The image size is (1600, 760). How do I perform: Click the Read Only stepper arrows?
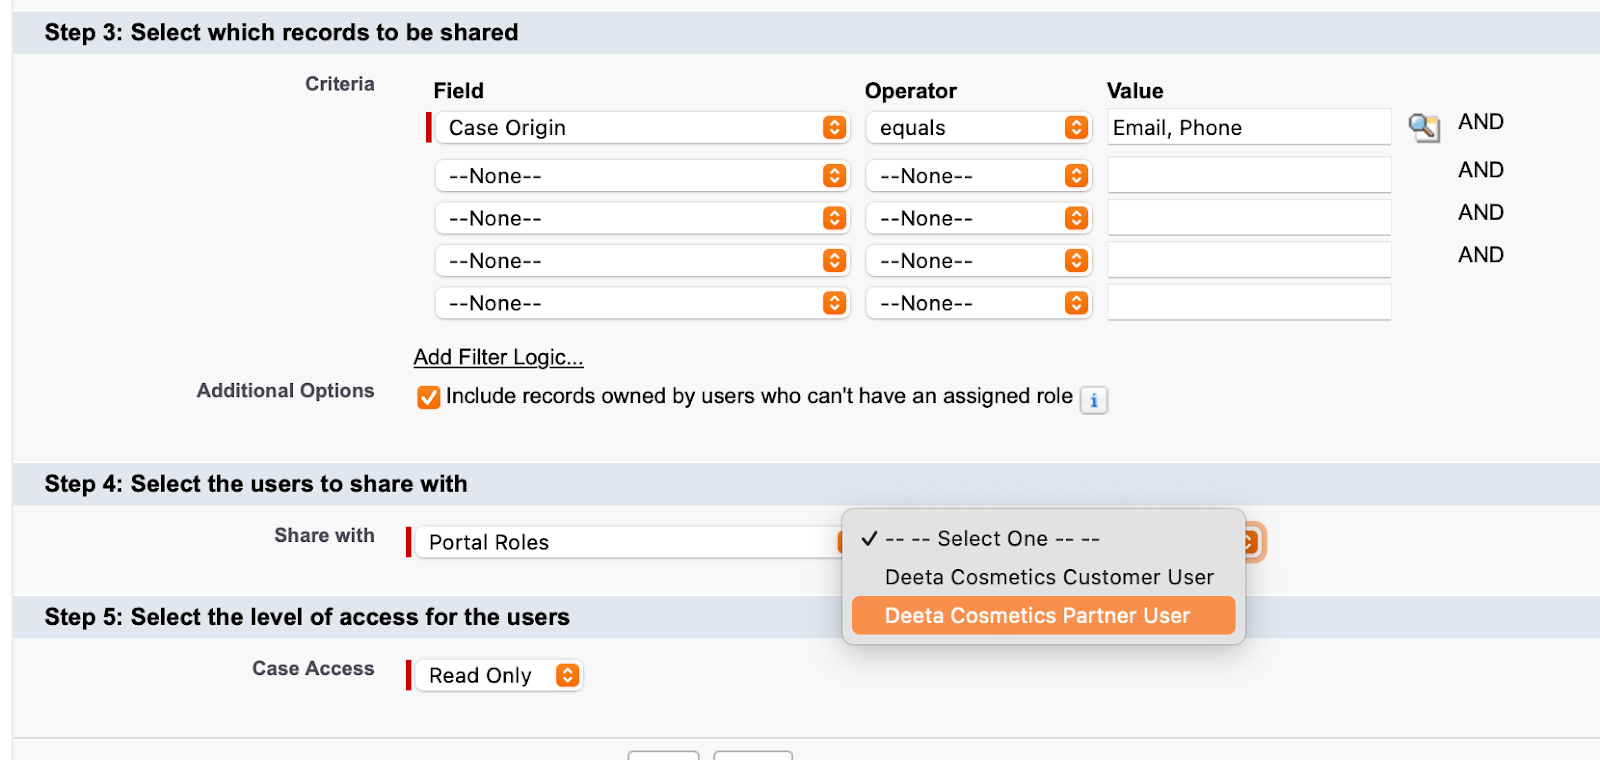tap(567, 675)
